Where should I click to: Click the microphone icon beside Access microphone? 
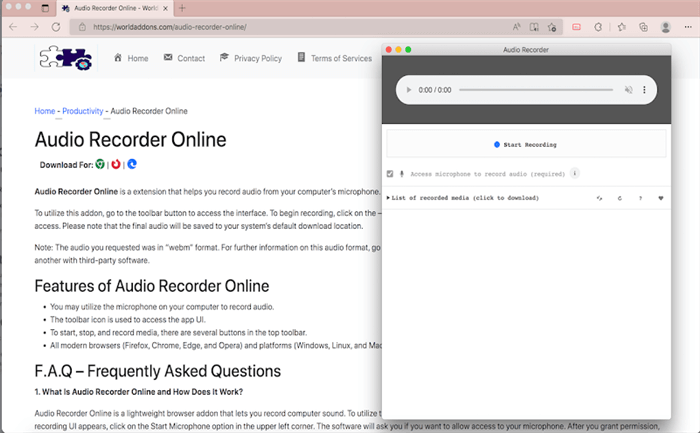tap(402, 174)
